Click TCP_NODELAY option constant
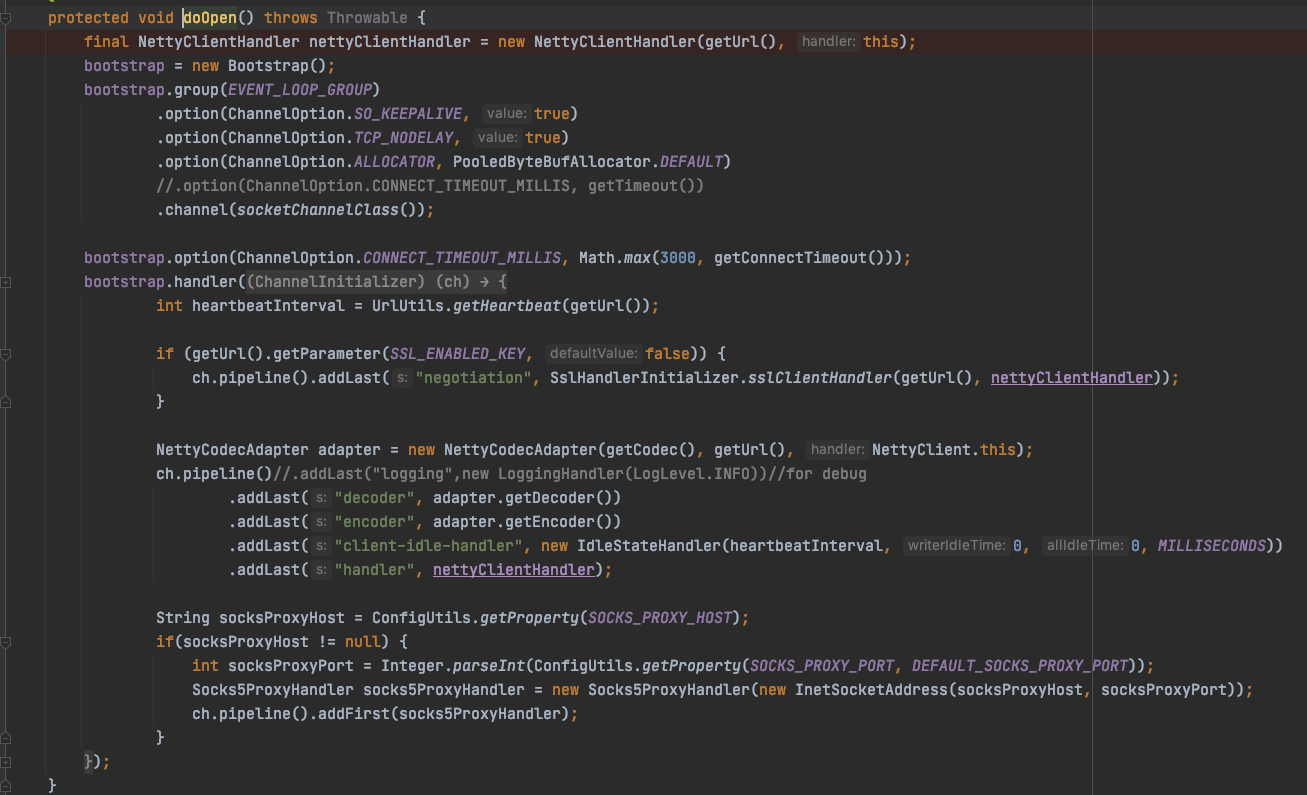This screenshot has width=1307, height=795. (x=403, y=138)
